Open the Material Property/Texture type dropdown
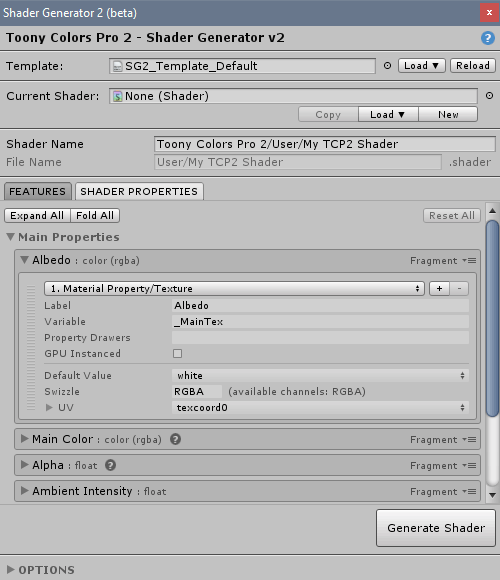This screenshot has width=500, height=580. (x=234, y=289)
